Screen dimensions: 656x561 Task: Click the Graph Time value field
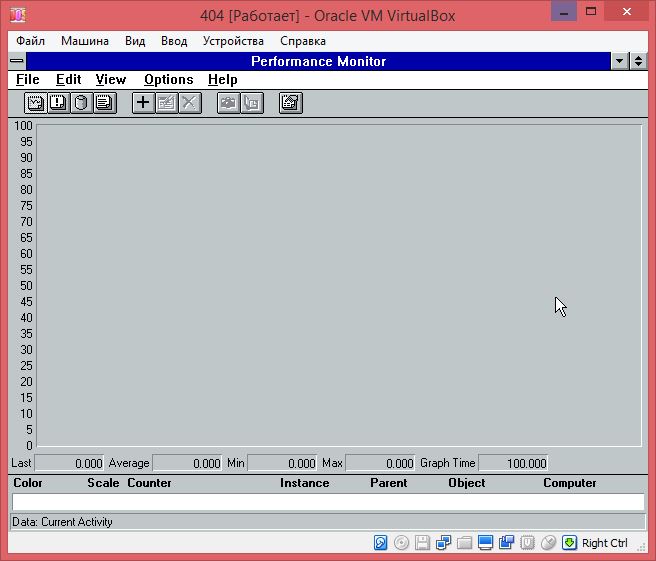(513, 463)
